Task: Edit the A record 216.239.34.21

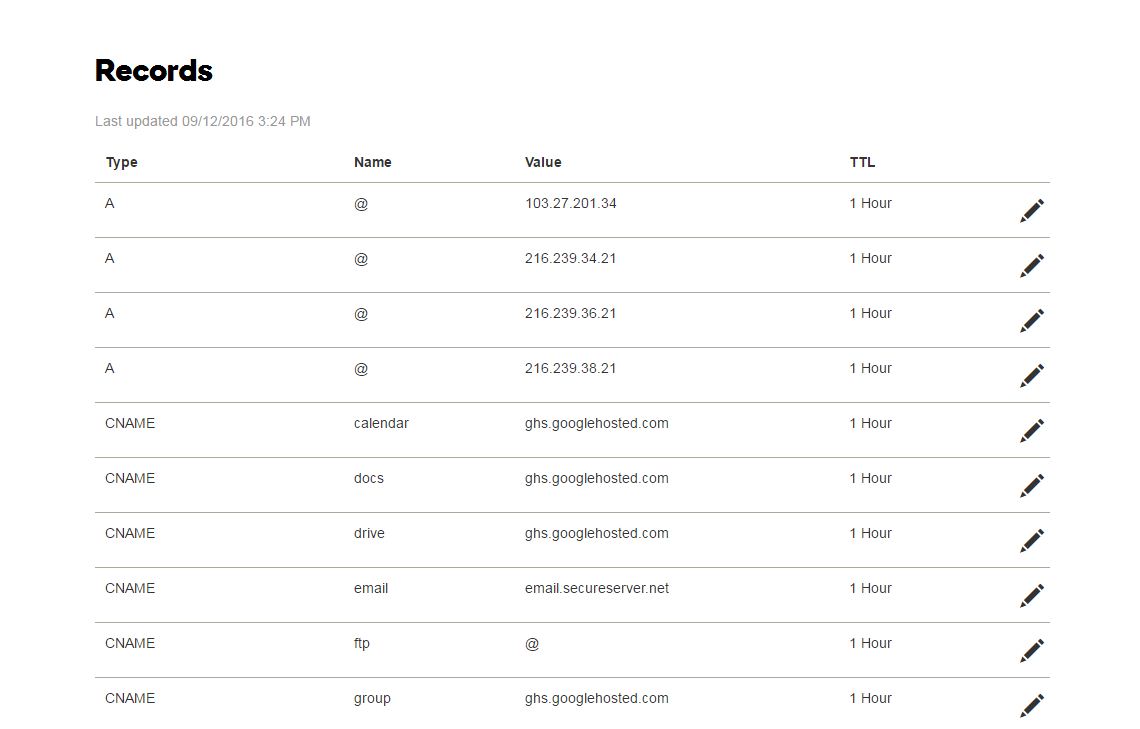Action: (x=1032, y=266)
